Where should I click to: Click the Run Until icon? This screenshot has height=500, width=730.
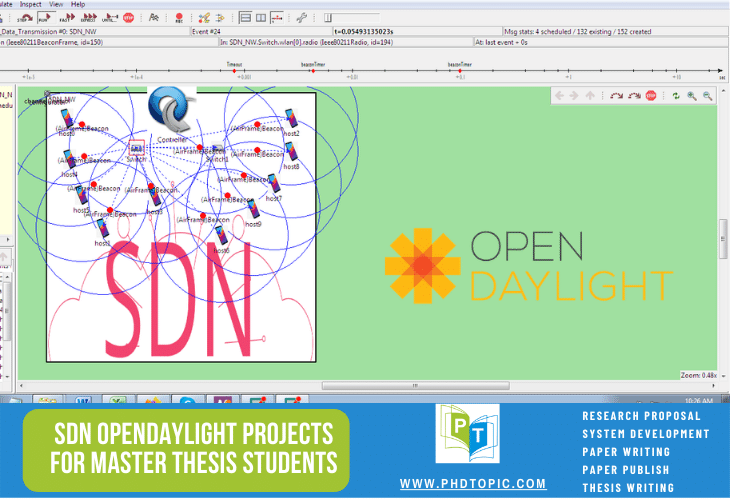point(109,18)
